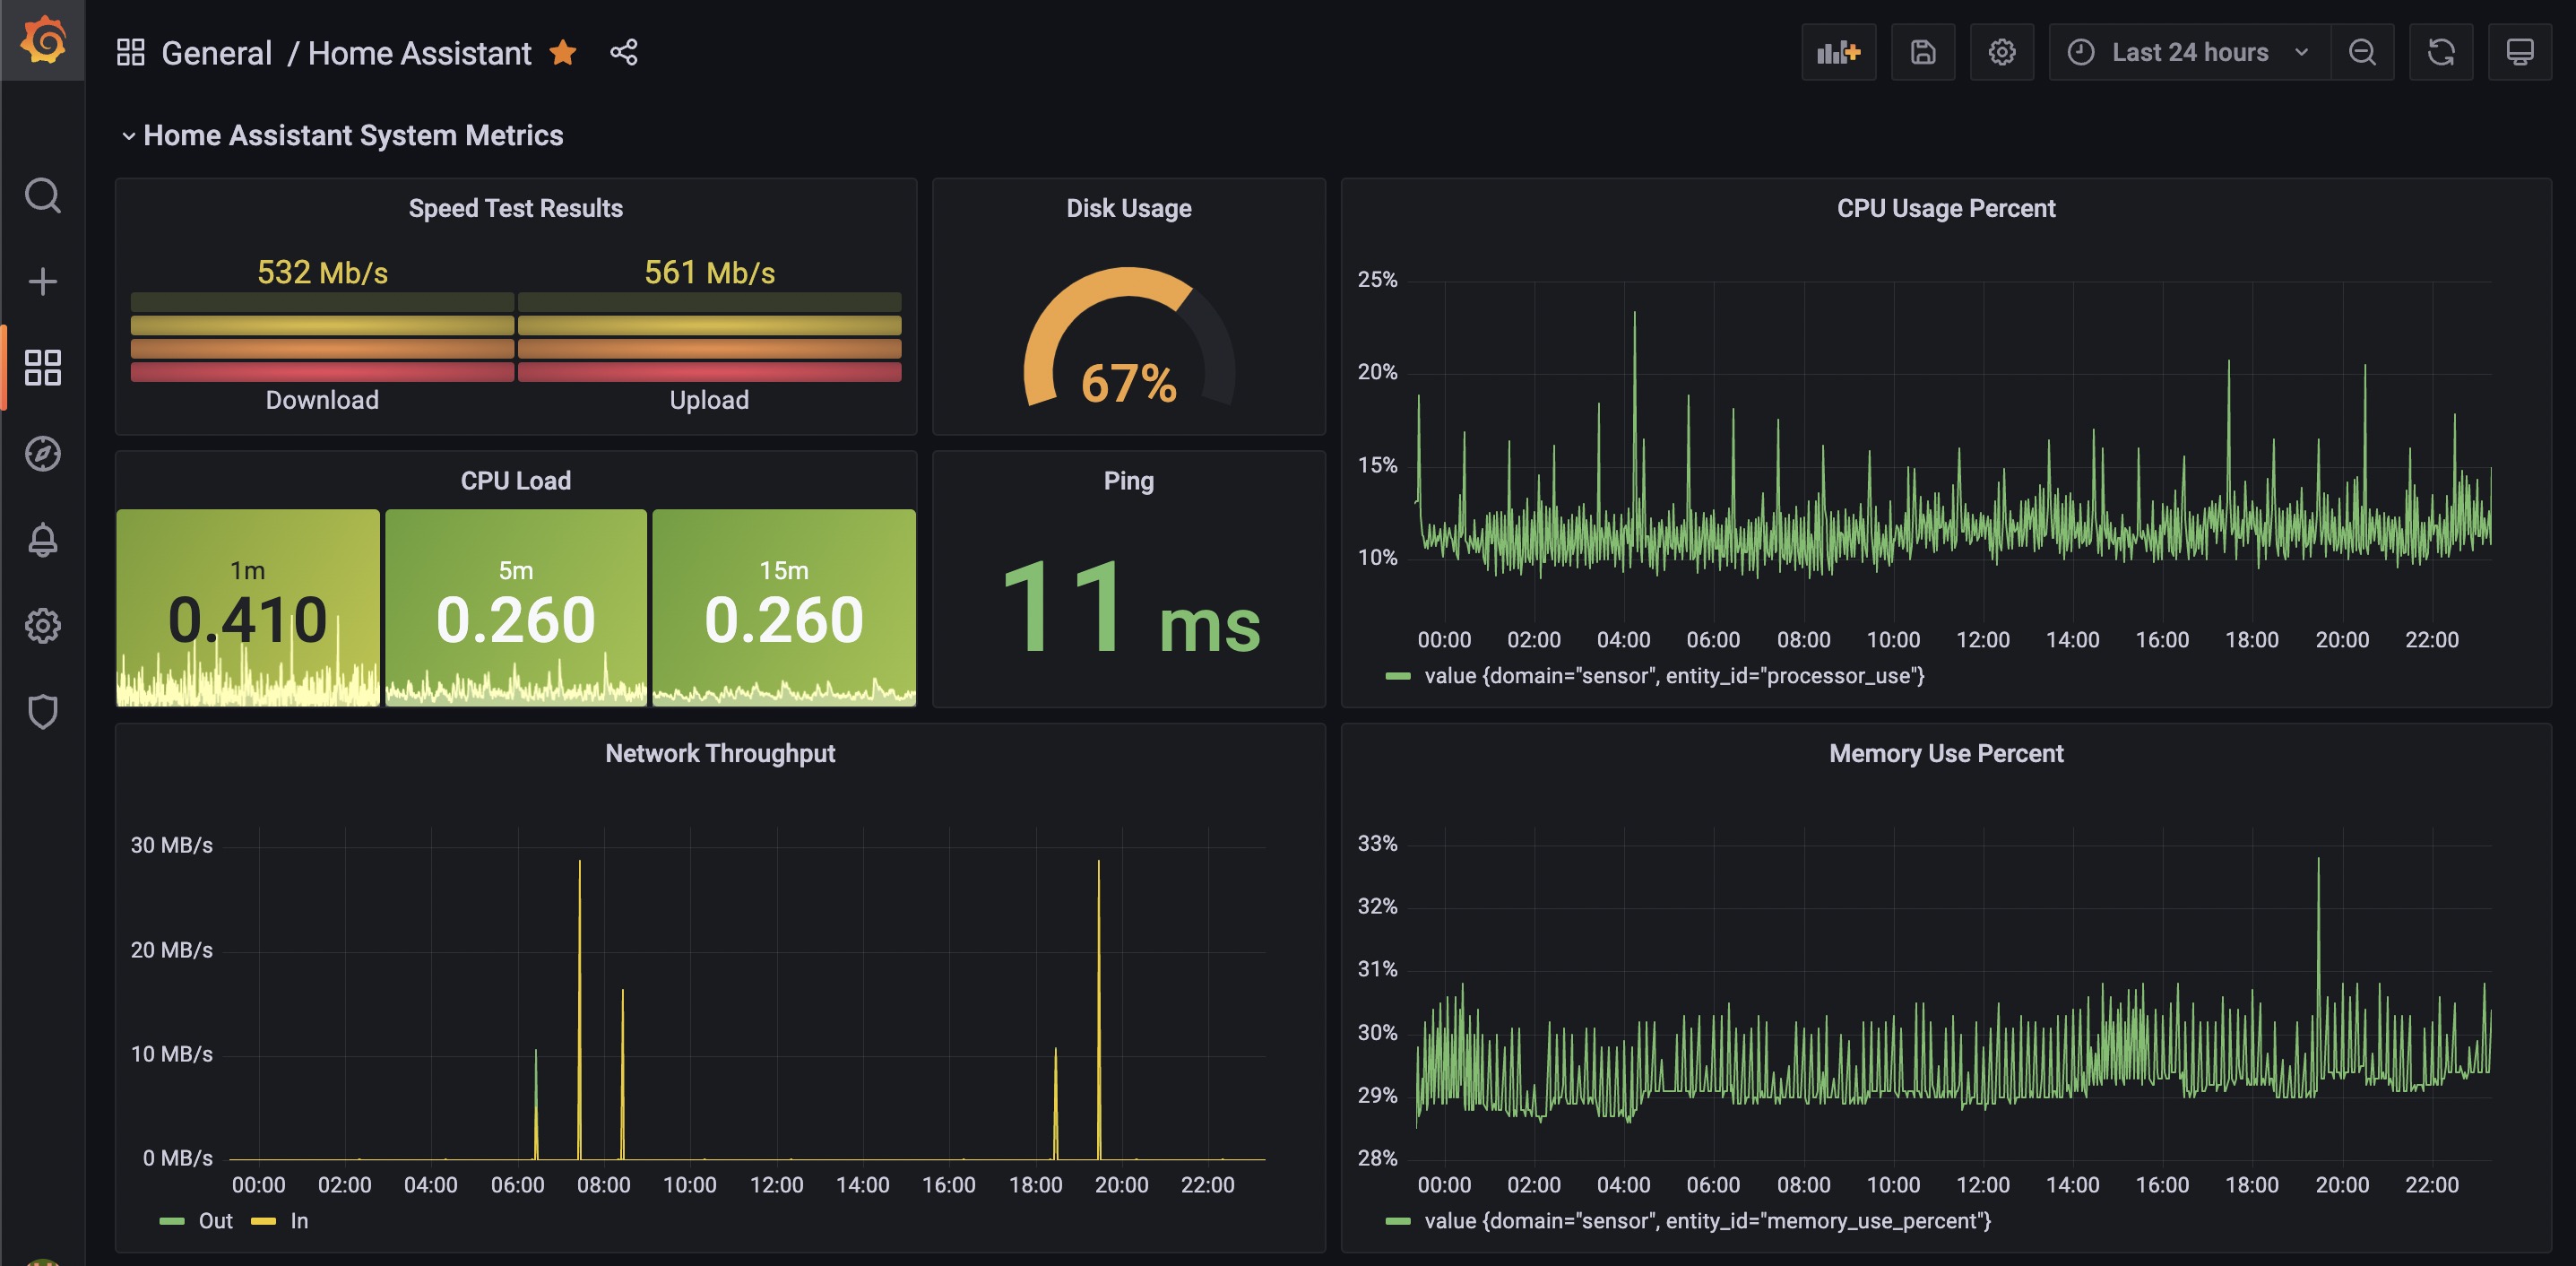2576x1266 pixels.
Task: Click the Grafana logo home icon
Action: tap(43, 41)
